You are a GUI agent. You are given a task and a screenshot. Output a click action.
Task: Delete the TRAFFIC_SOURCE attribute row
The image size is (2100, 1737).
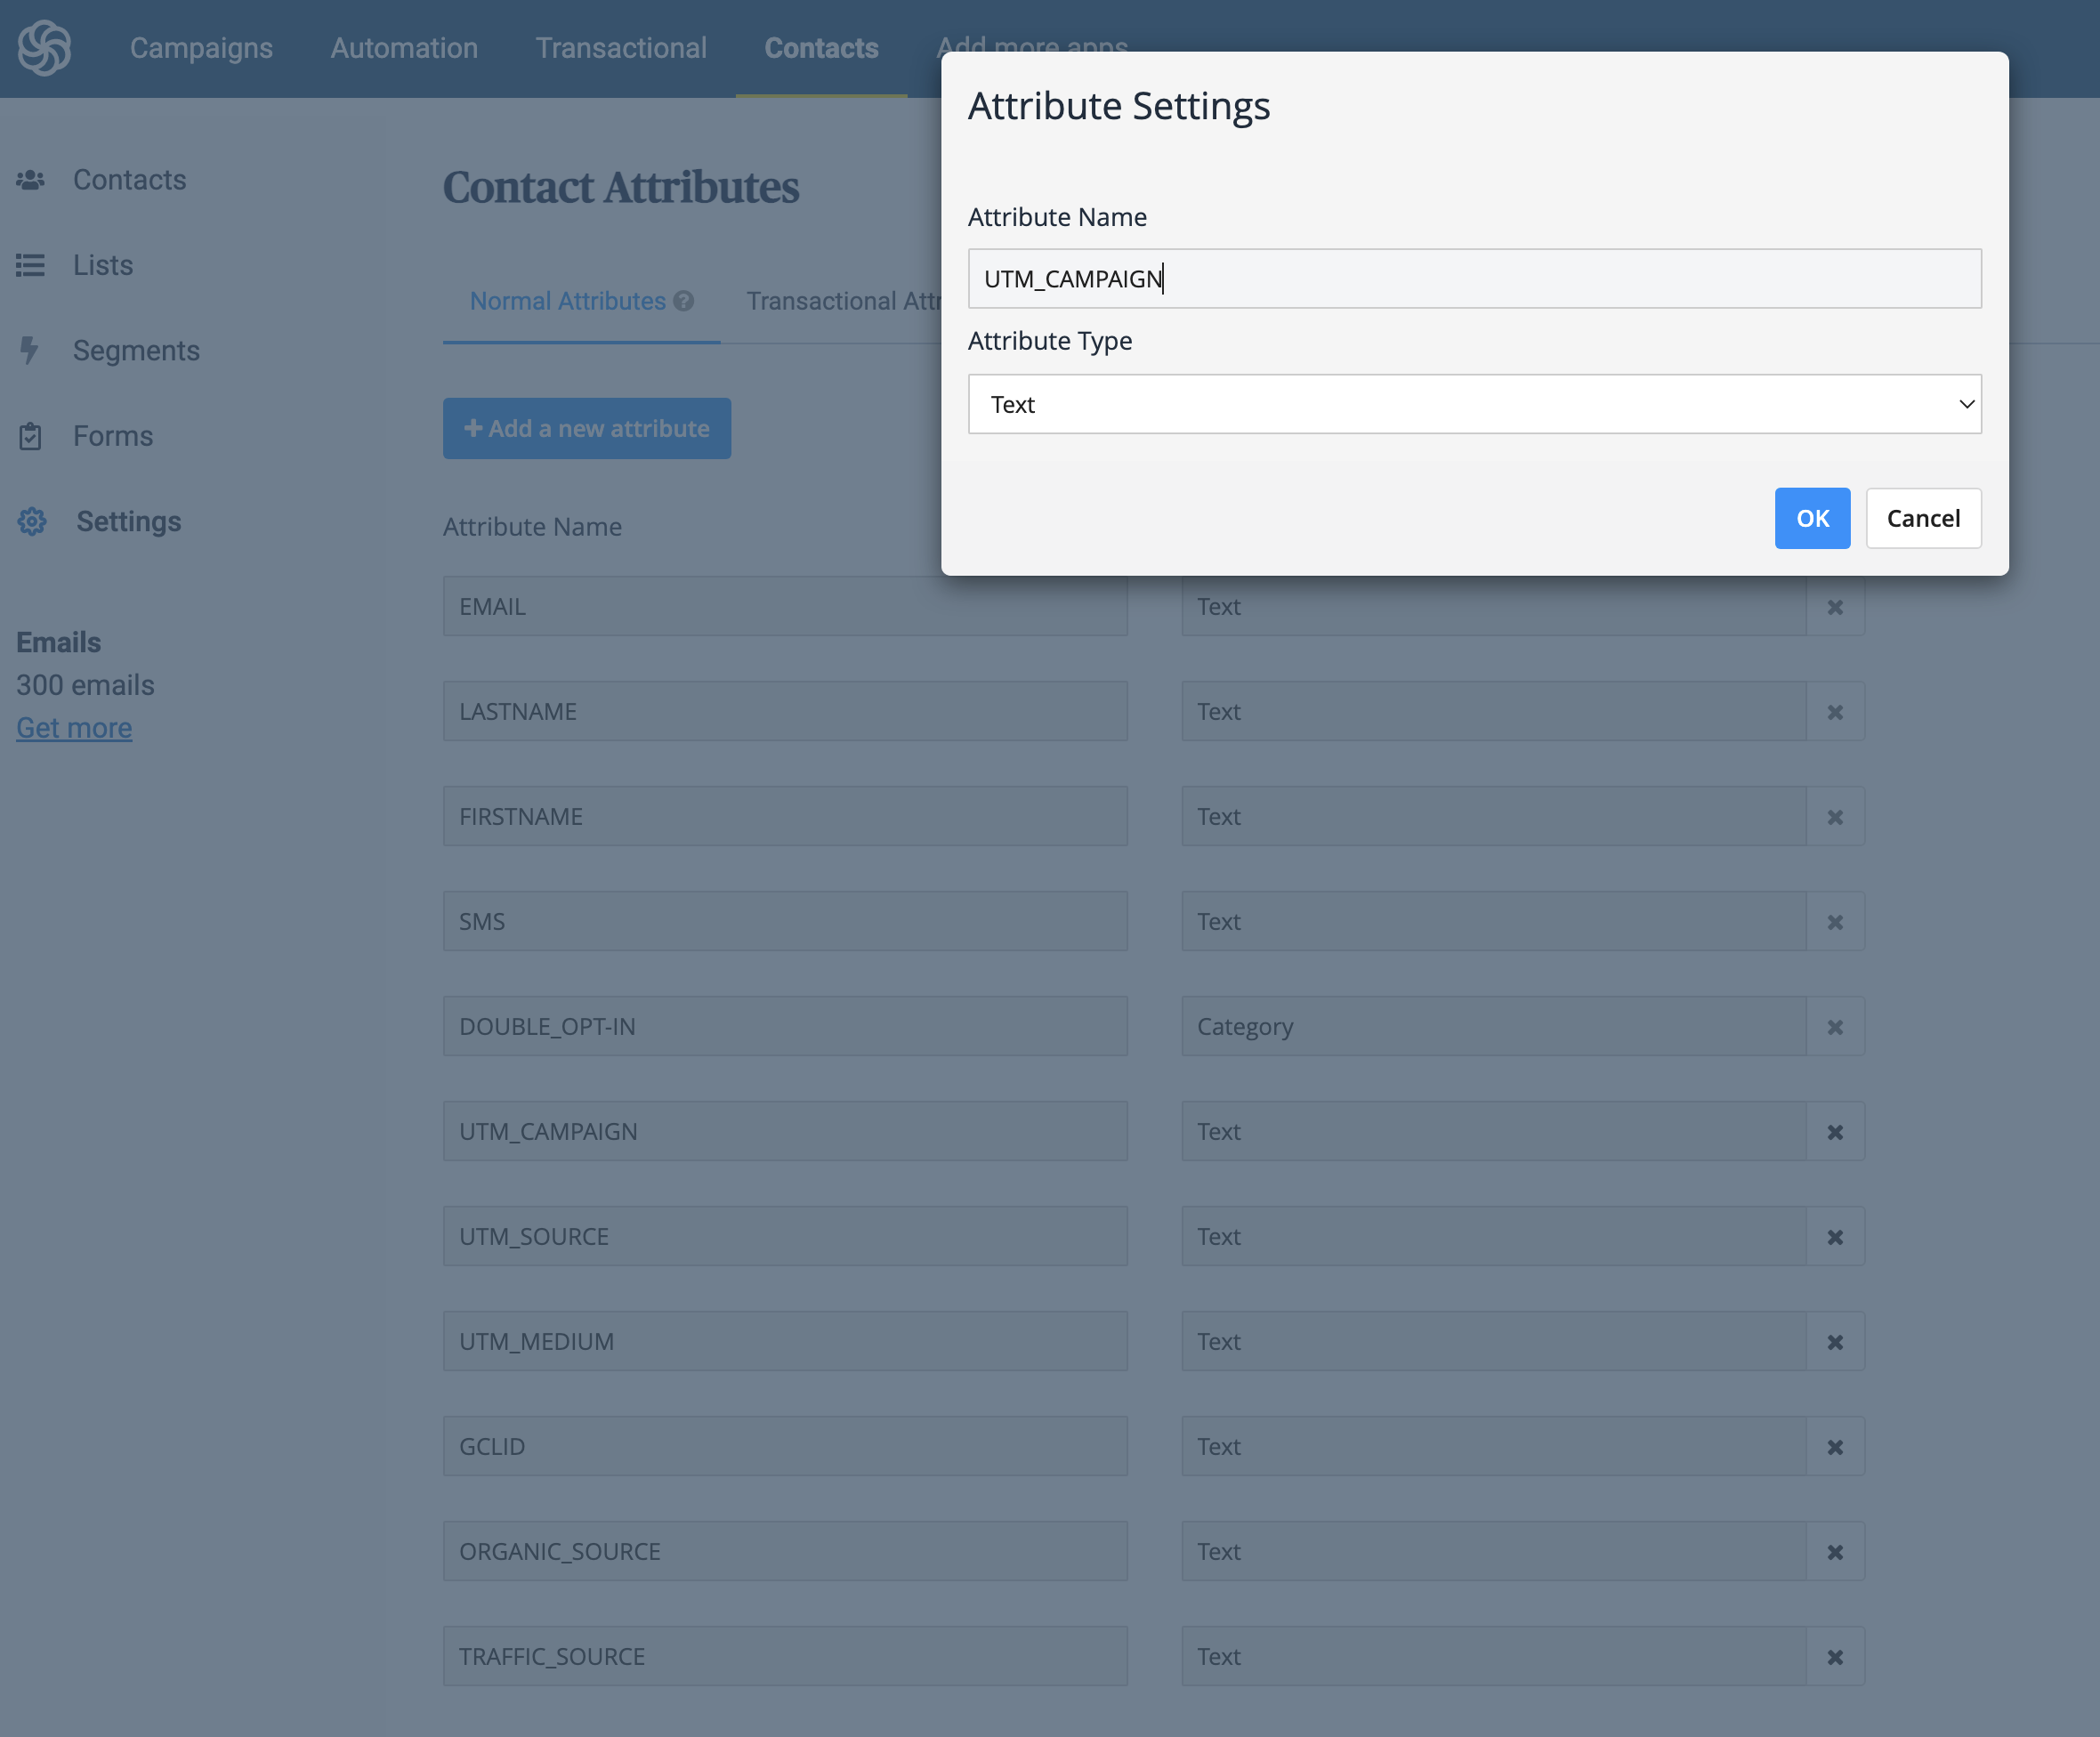1834,1657
